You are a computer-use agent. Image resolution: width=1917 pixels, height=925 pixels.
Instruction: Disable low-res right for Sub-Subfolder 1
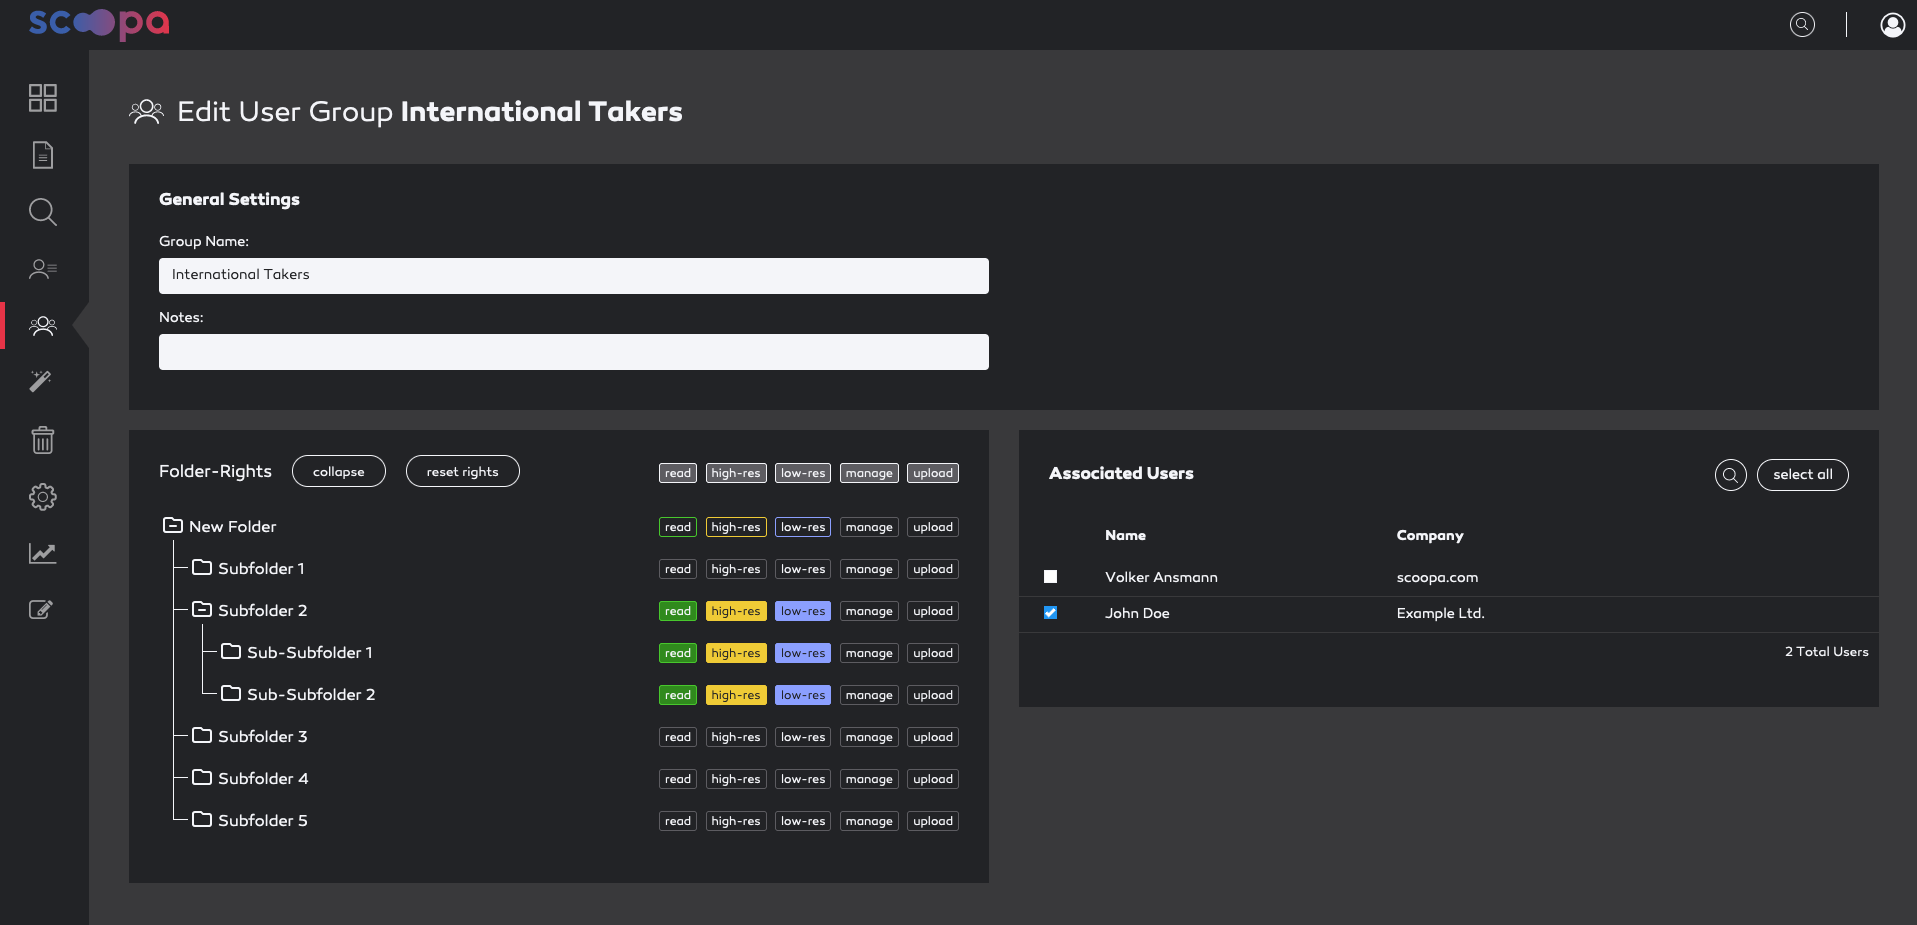pos(803,653)
